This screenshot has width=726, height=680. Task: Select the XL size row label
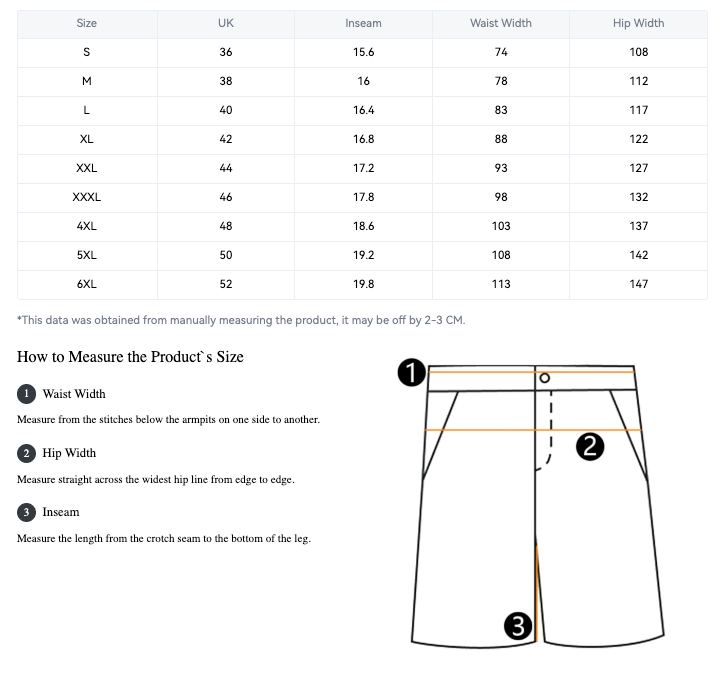tap(87, 139)
